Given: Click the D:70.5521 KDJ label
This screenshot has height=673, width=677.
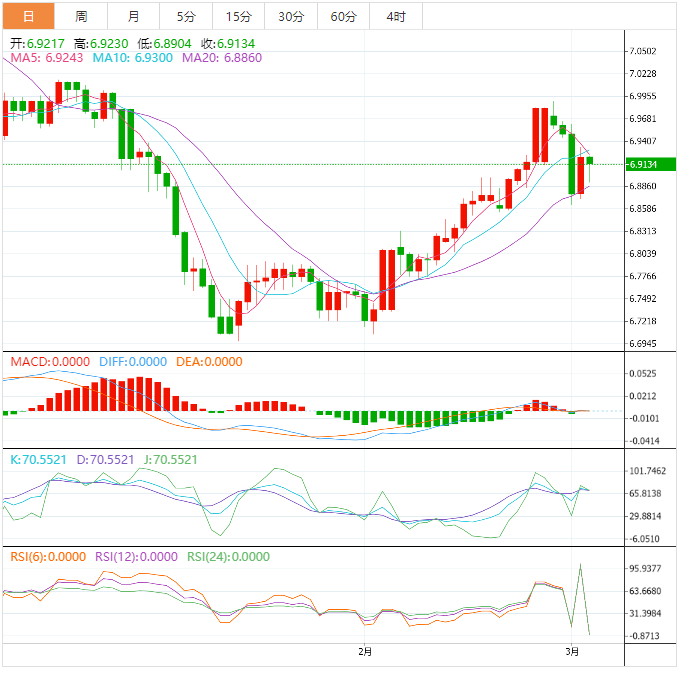Looking at the screenshot, I should click(x=105, y=460).
